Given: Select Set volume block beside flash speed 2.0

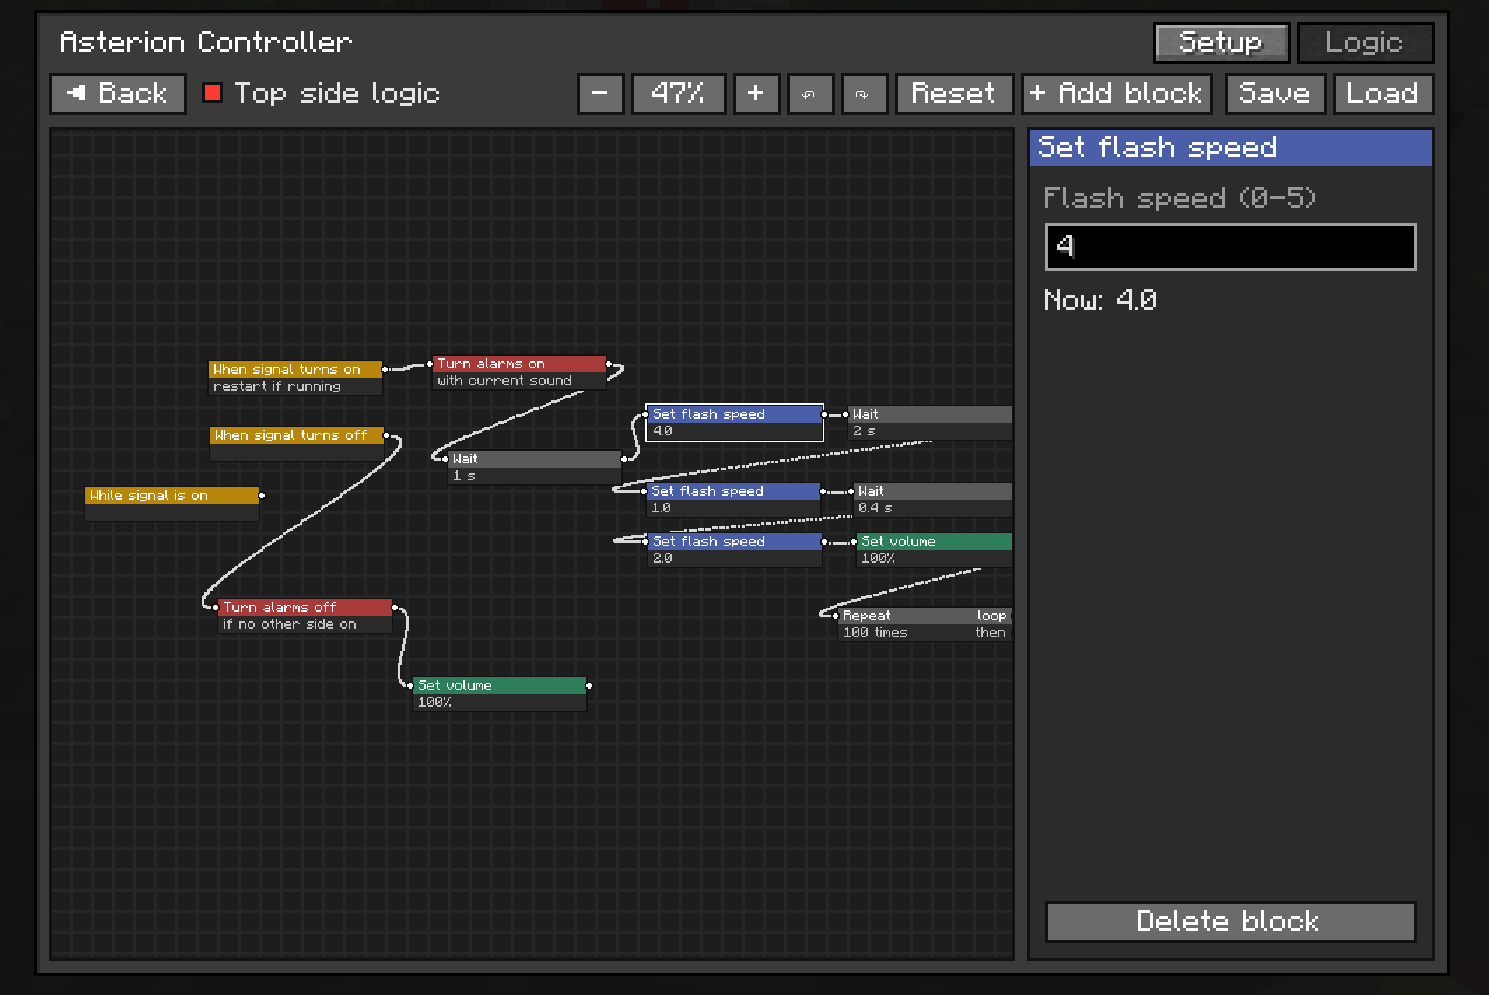Looking at the screenshot, I should (x=934, y=550).
